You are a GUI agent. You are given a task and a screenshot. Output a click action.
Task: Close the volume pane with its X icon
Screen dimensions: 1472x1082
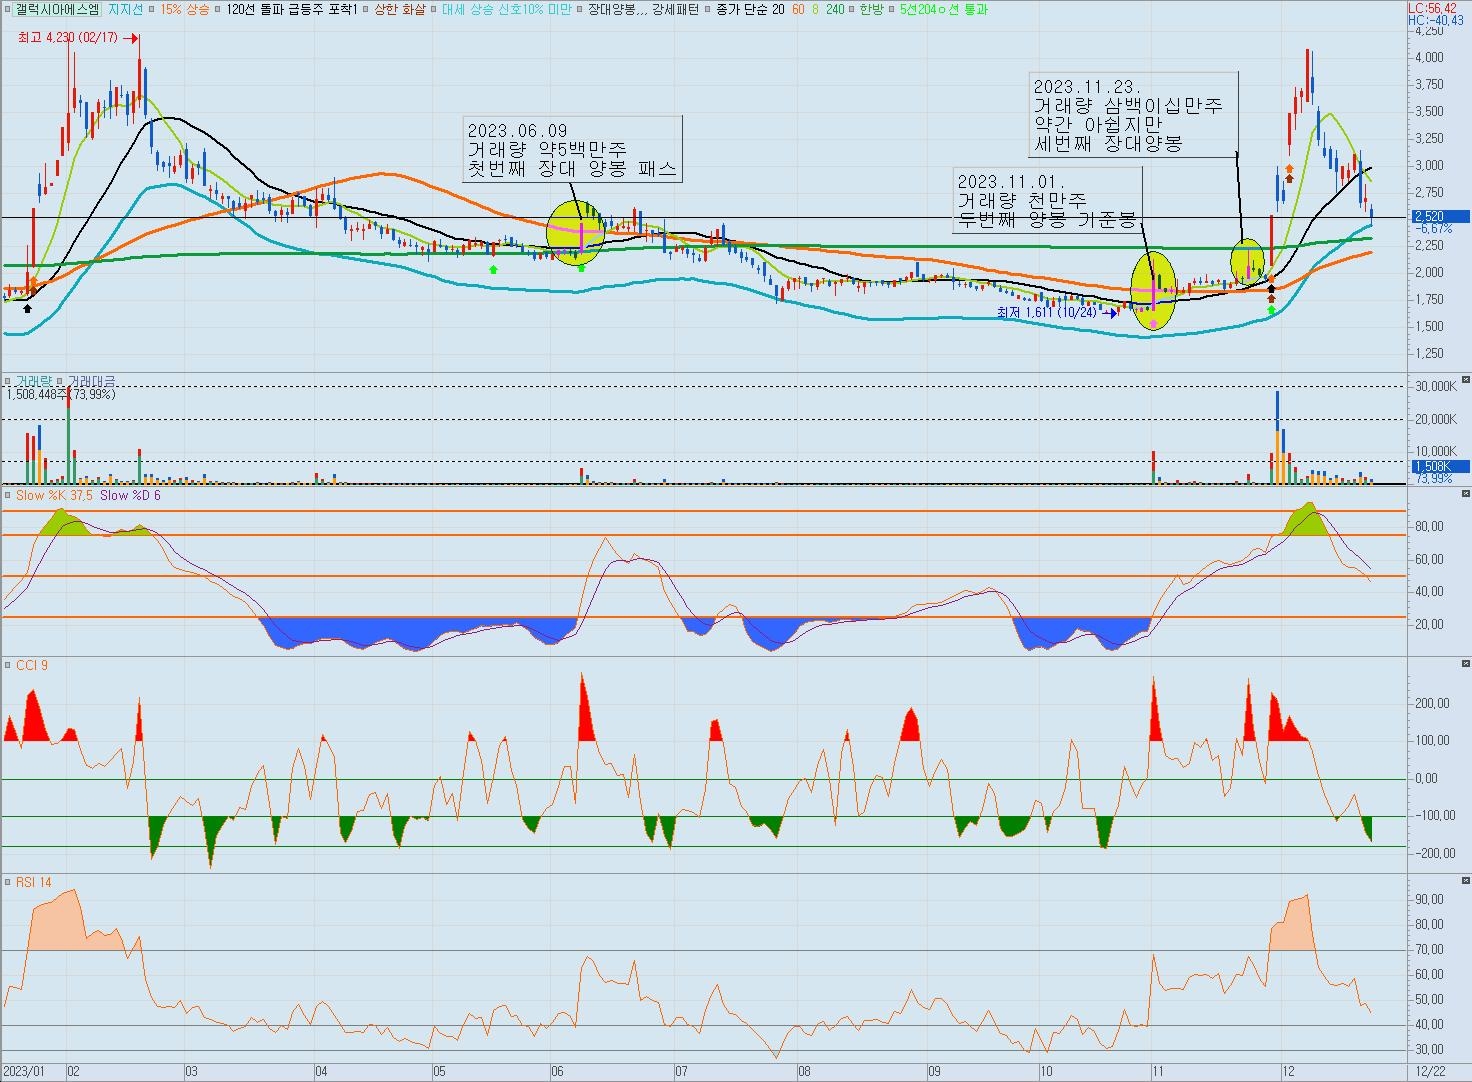click(x=1466, y=380)
